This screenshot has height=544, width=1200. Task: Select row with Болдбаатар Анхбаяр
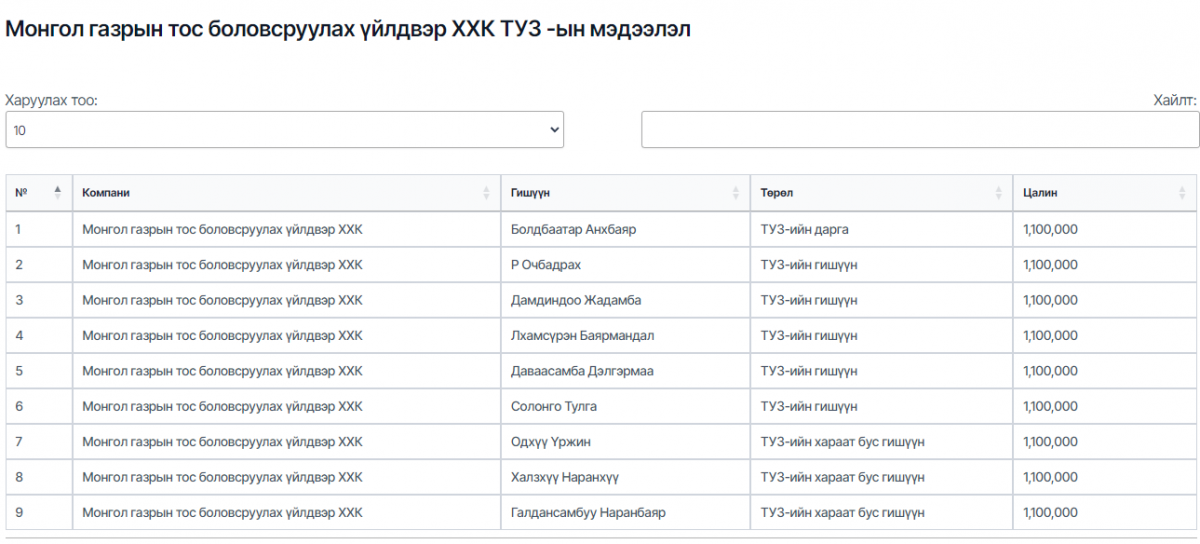tap(573, 229)
